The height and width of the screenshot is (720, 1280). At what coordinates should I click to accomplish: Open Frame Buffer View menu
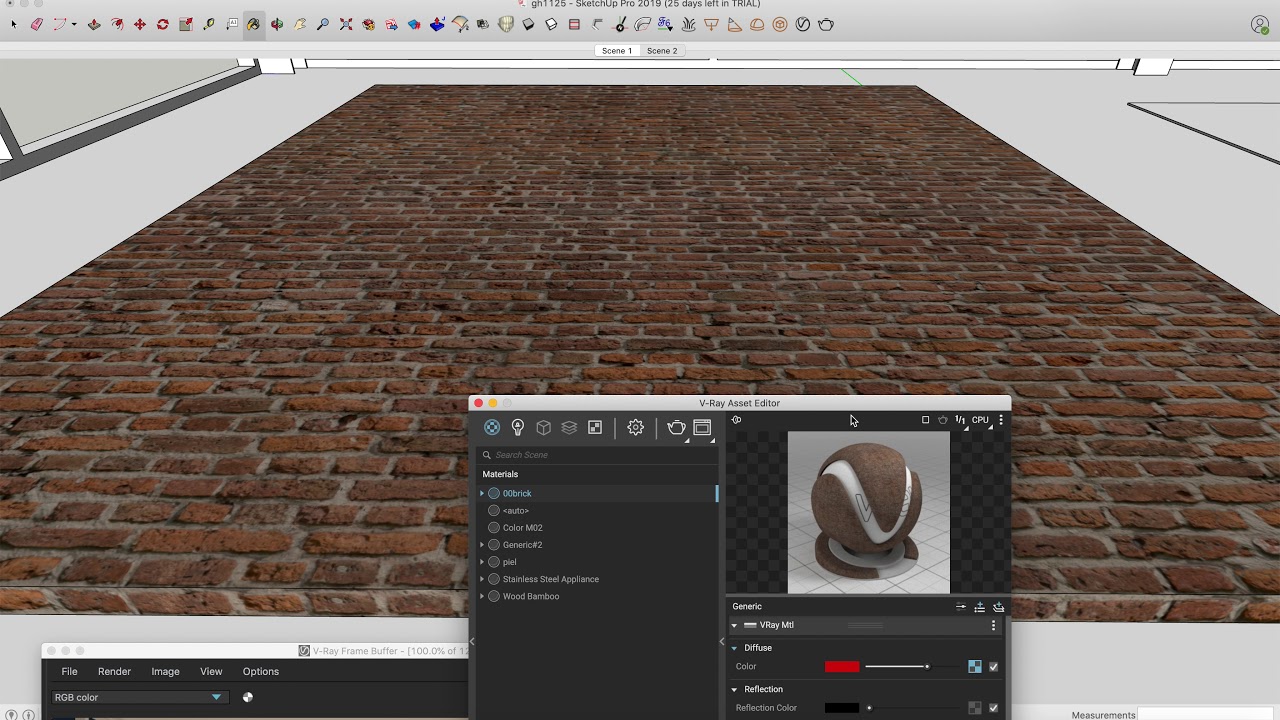click(x=211, y=672)
